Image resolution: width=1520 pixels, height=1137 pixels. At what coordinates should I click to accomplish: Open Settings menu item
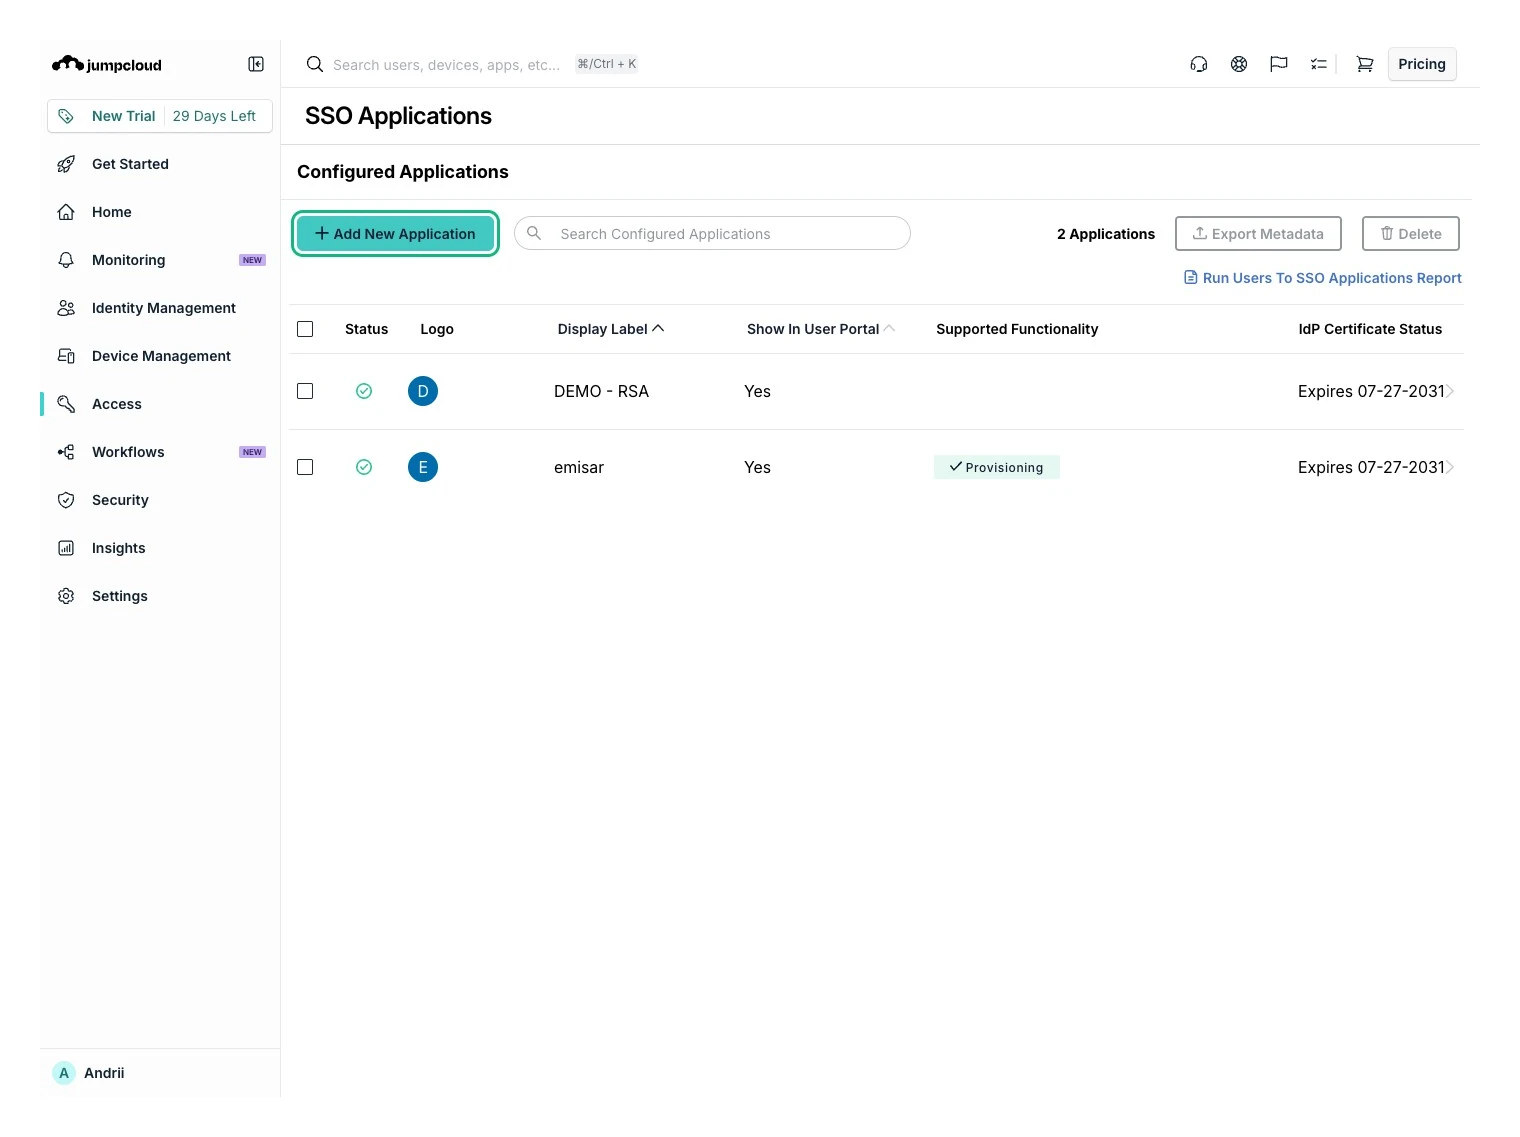pyautogui.click(x=120, y=596)
